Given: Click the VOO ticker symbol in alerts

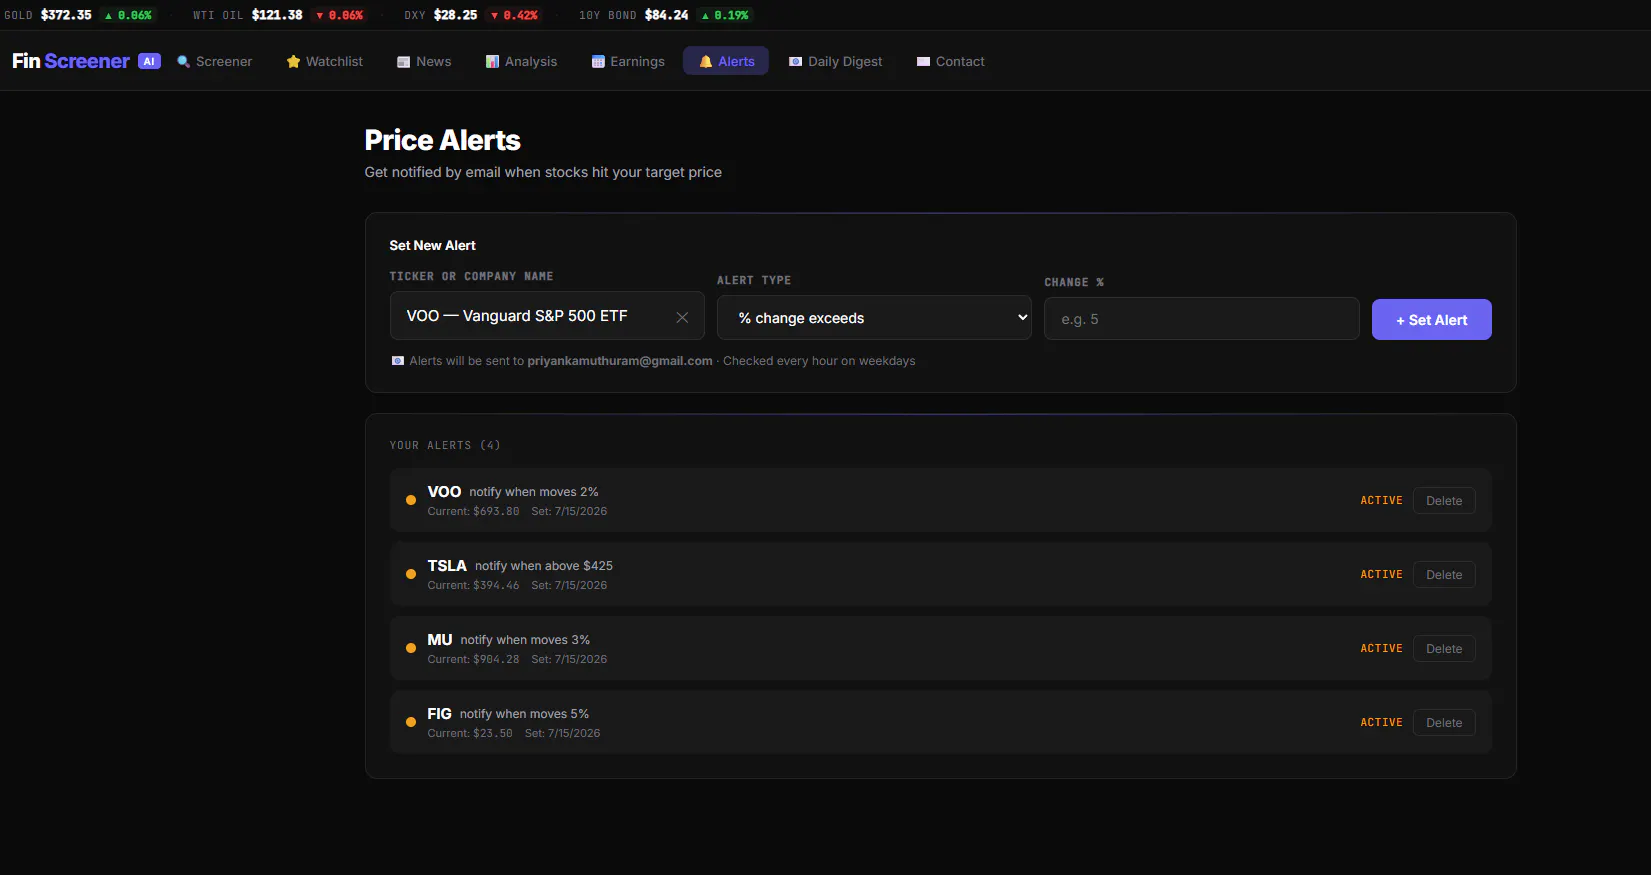Looking at the screenshot, I should point(444,492).
